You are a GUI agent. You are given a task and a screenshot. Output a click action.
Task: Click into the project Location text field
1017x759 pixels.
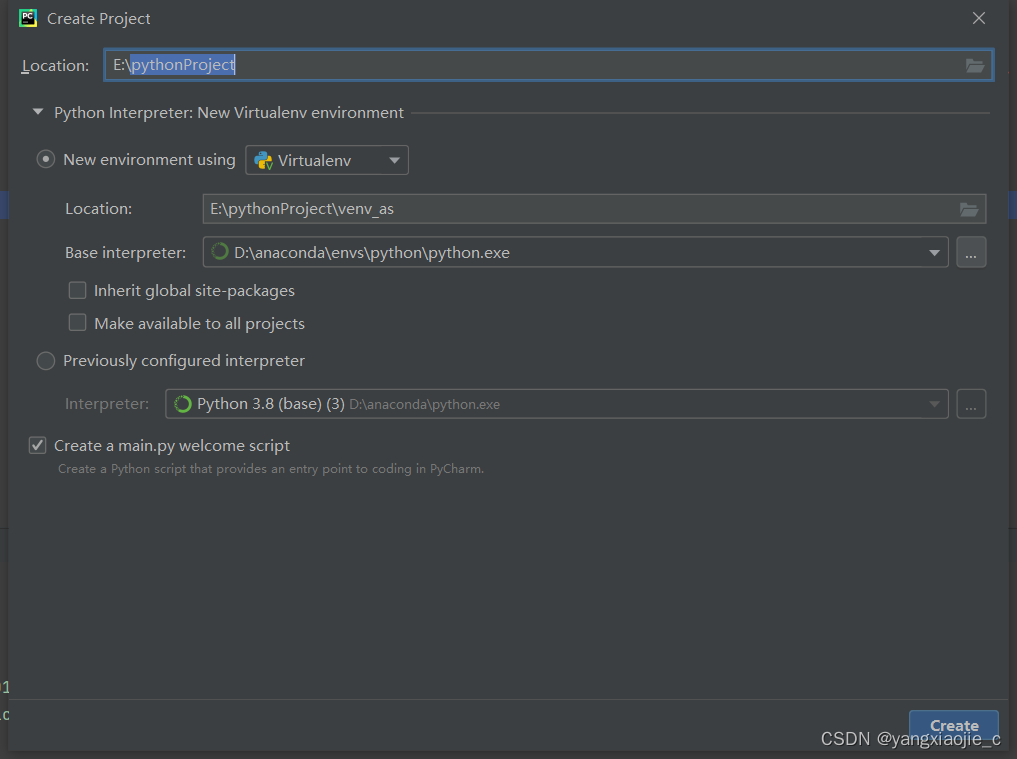pyautogui.click(x=548, y=65)
